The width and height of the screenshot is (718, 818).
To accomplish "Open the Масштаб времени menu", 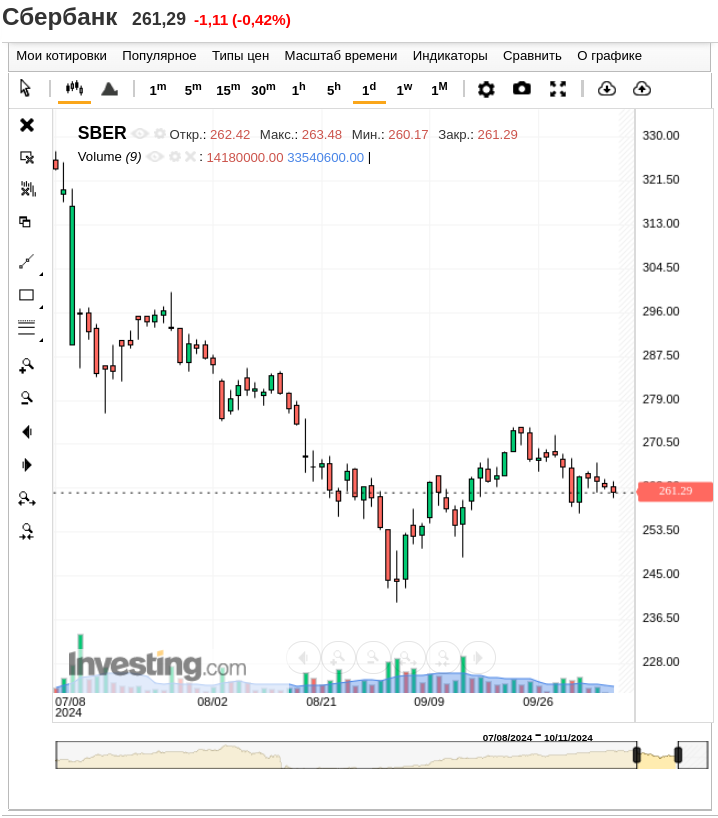I will tap(341, 56).
